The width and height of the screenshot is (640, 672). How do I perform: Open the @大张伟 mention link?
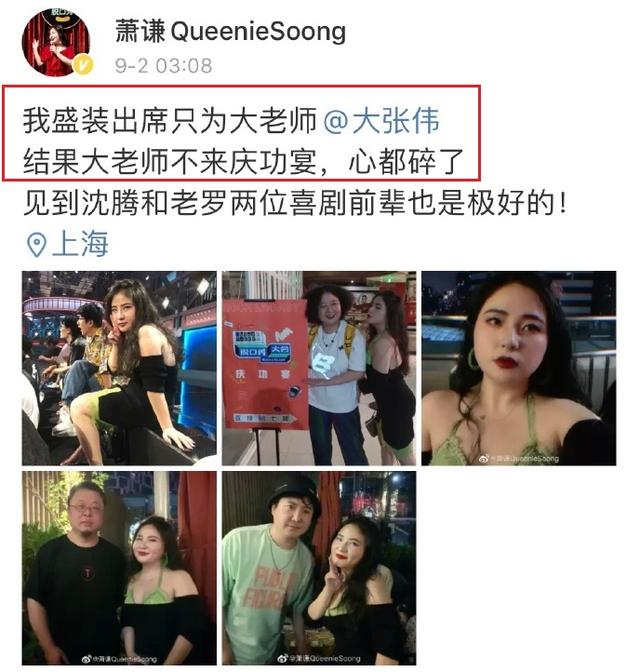381,121
